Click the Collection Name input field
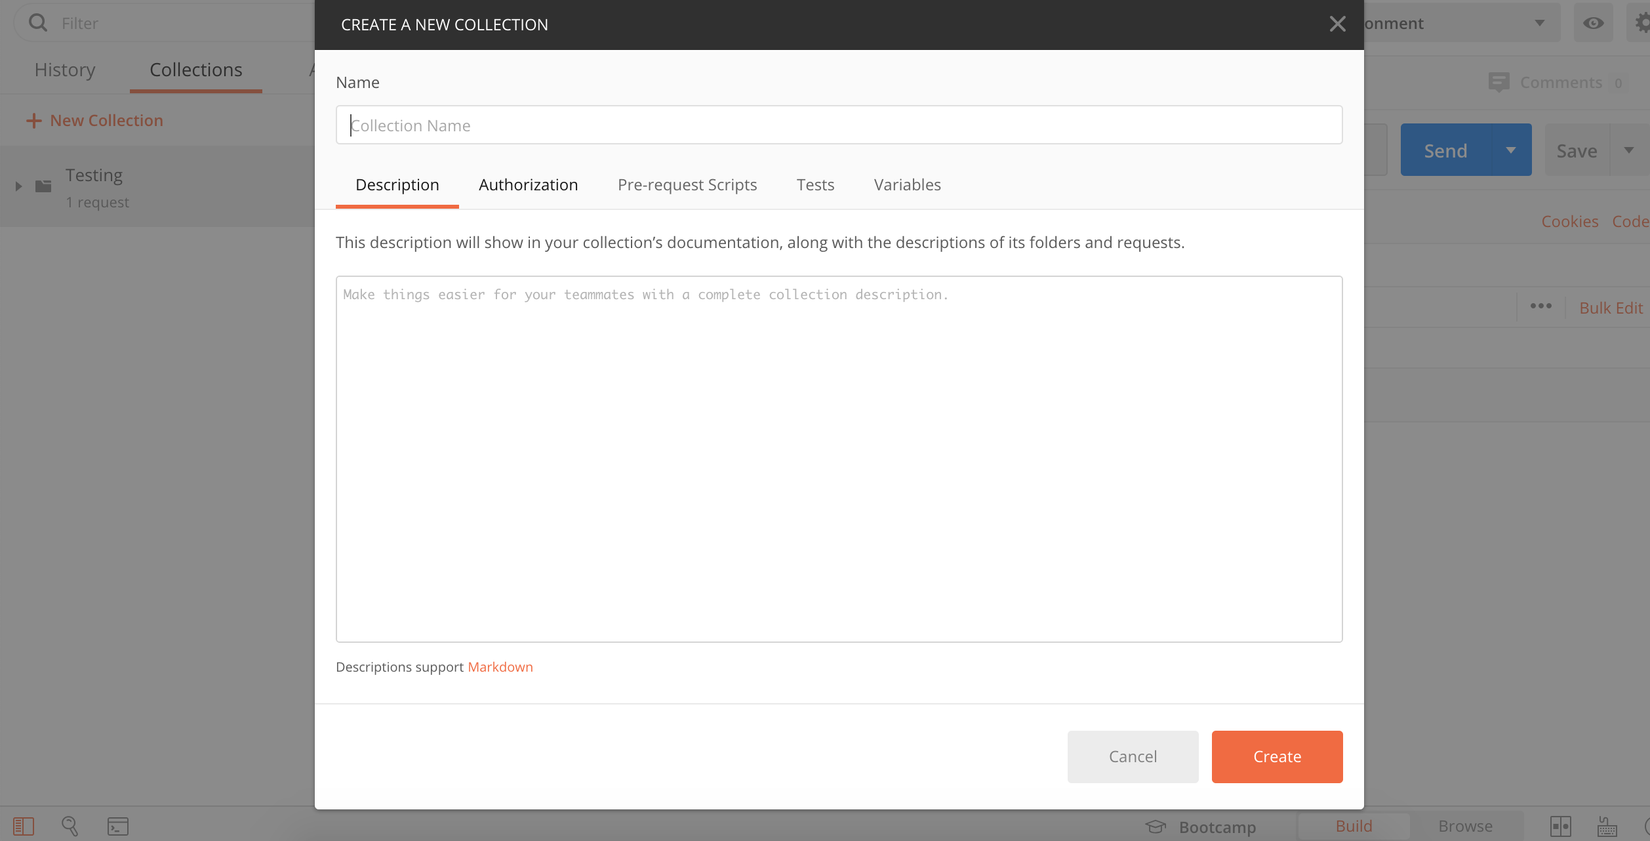This screenshot has width=1650, height=841. click(x=838, y=125)
